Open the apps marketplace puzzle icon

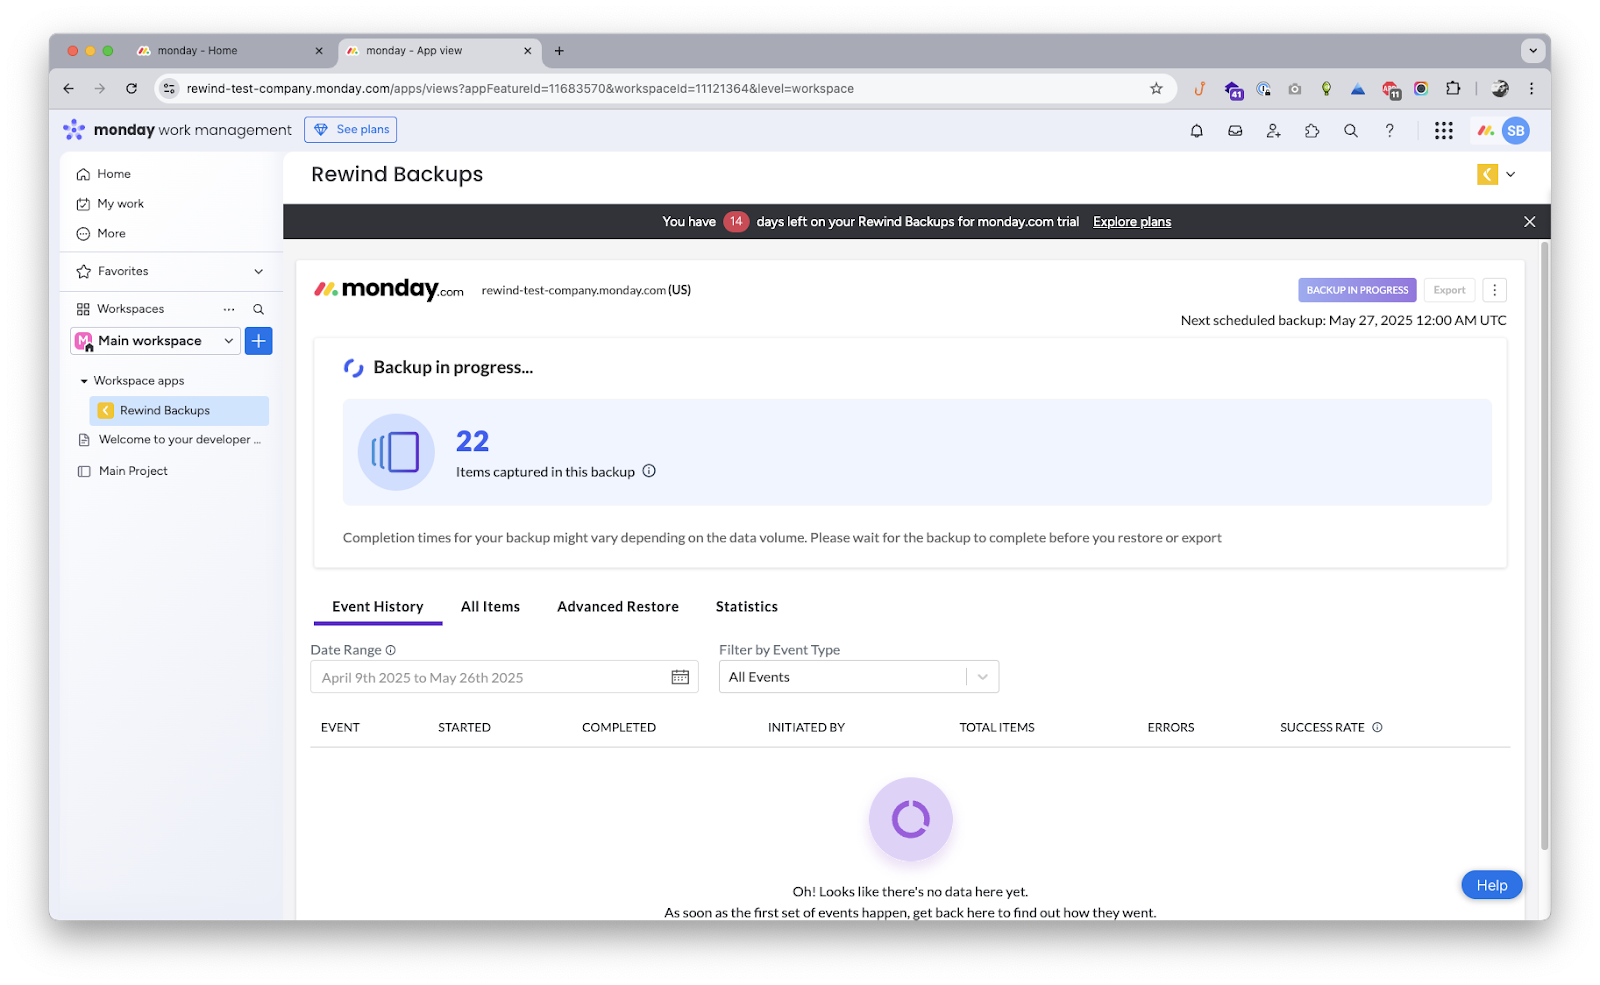pos(1312,130)
